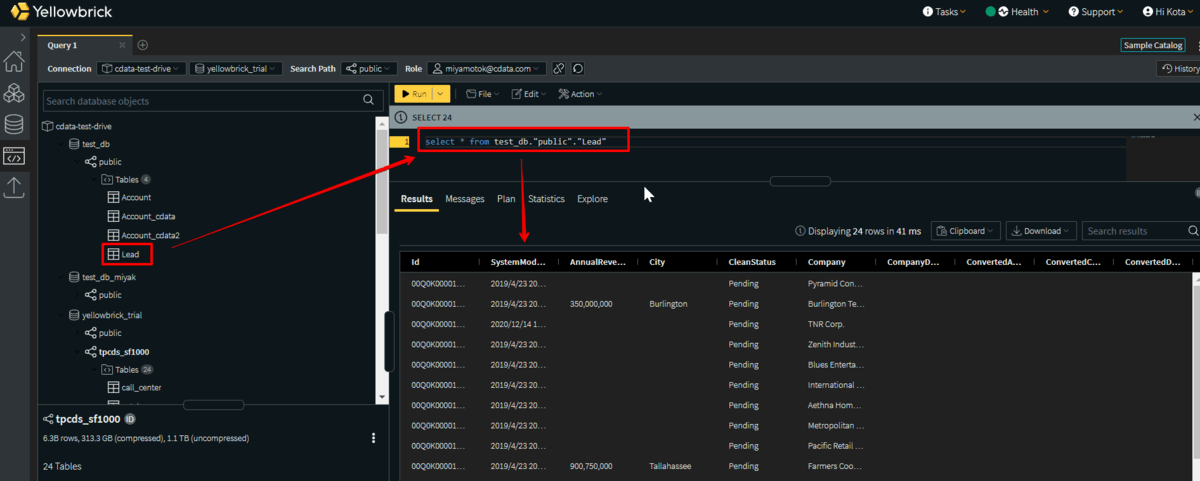Open the three-dot menu for tpcds_sf1000
Image resolution: width=1200 pixels, height=481 pixels.
click(x=373, y=438)
